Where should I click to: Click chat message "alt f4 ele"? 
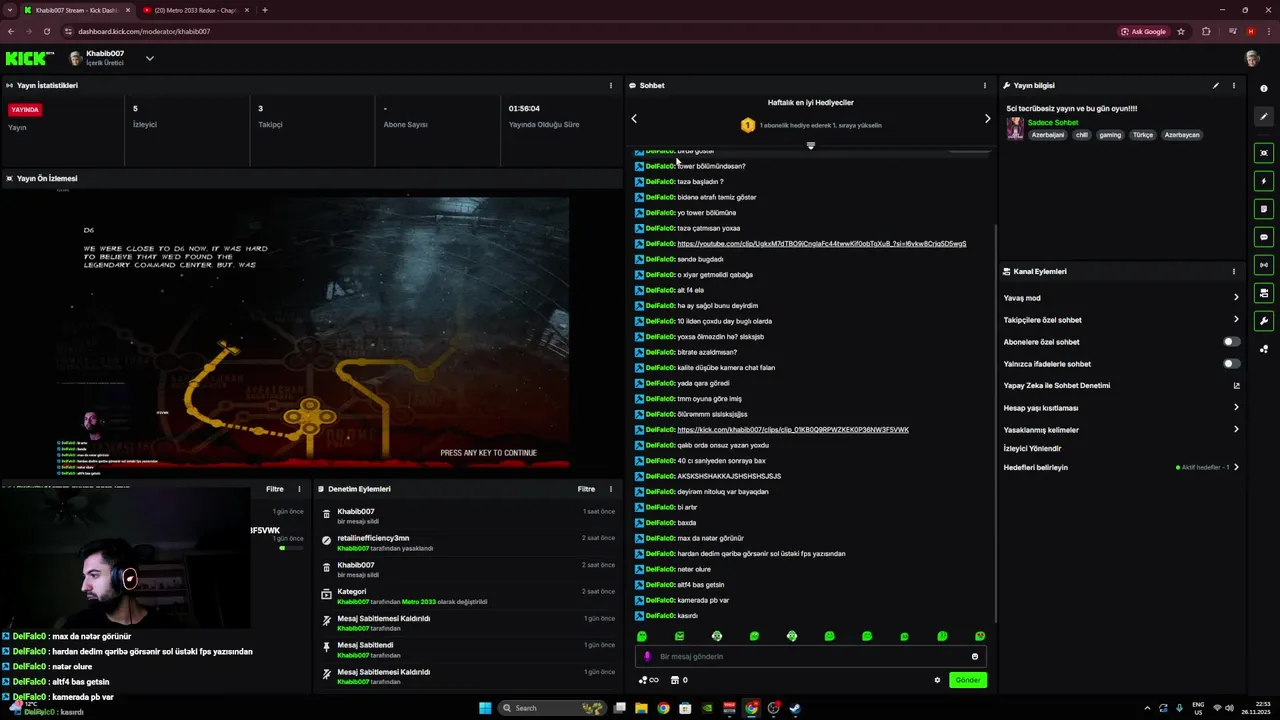pos(690,290)
